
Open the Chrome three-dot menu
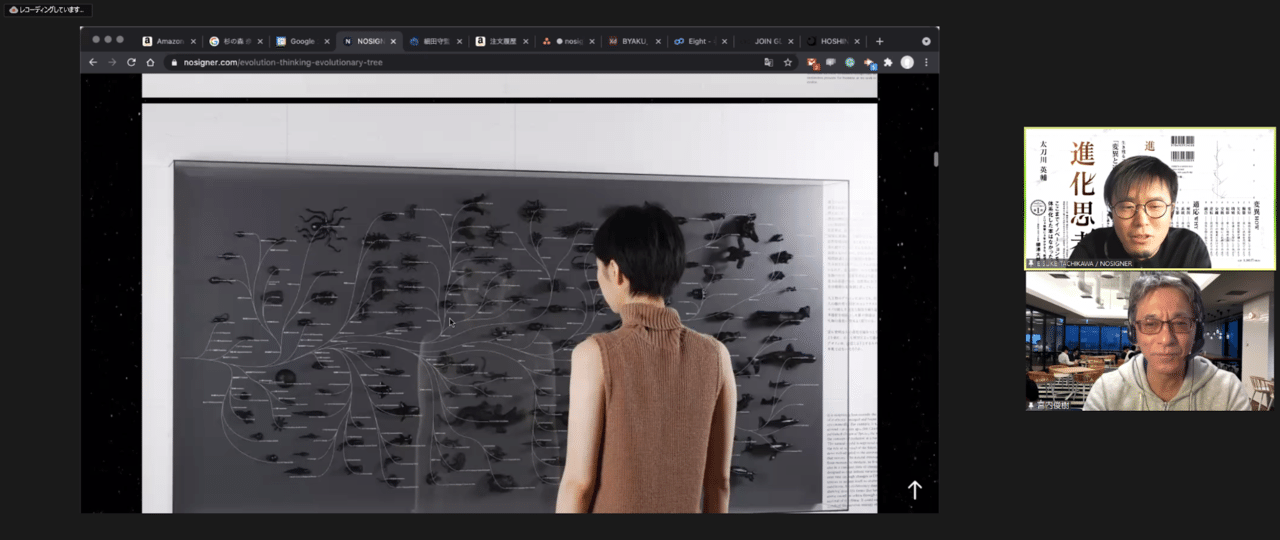tap(926, 62)
